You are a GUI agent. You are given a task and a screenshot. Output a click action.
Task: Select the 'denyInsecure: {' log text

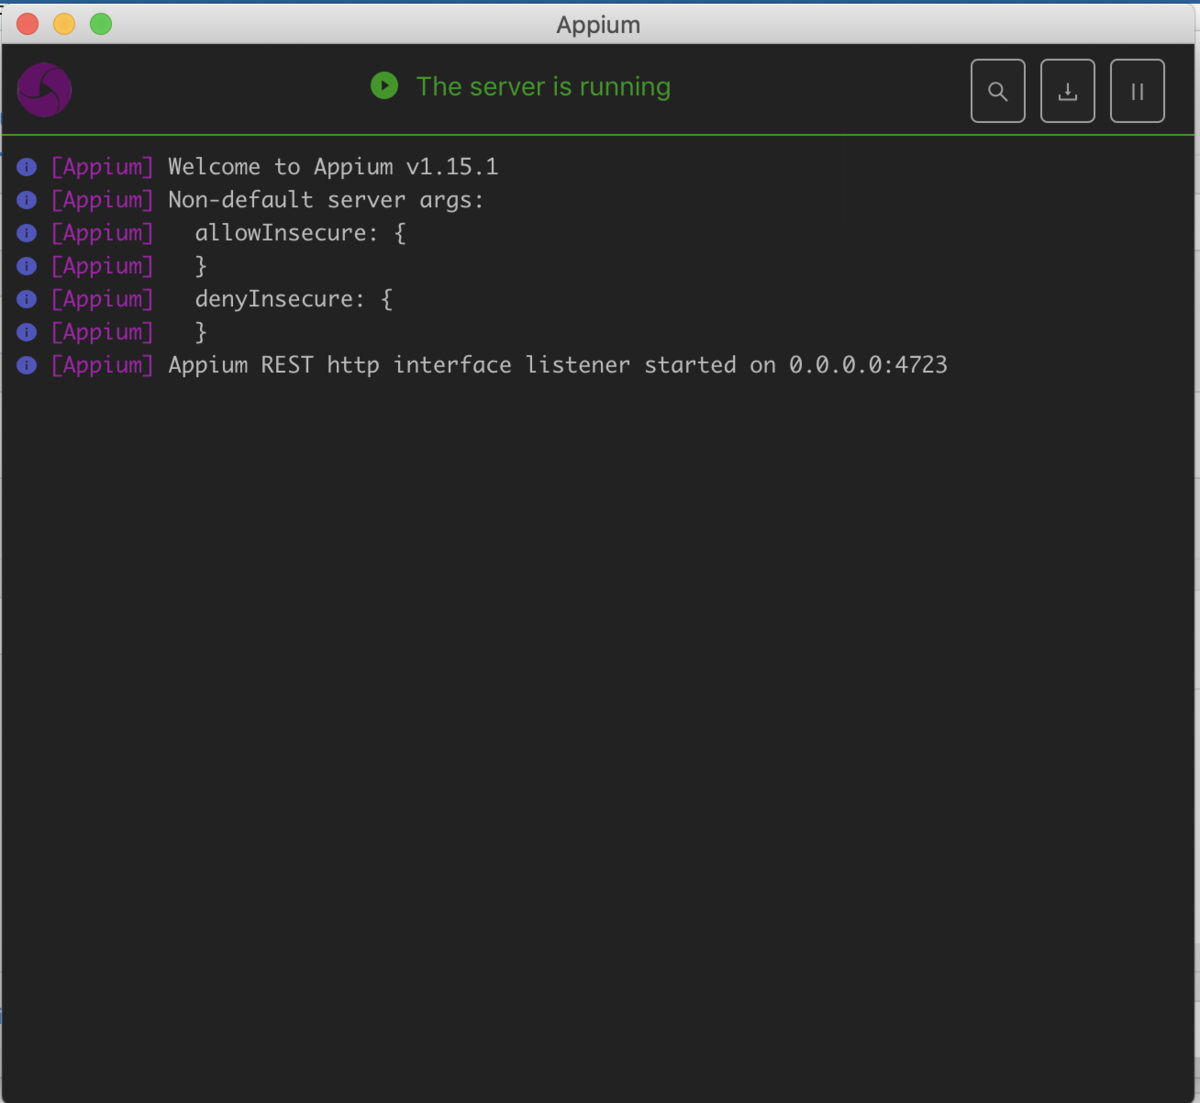coord(294,299)
